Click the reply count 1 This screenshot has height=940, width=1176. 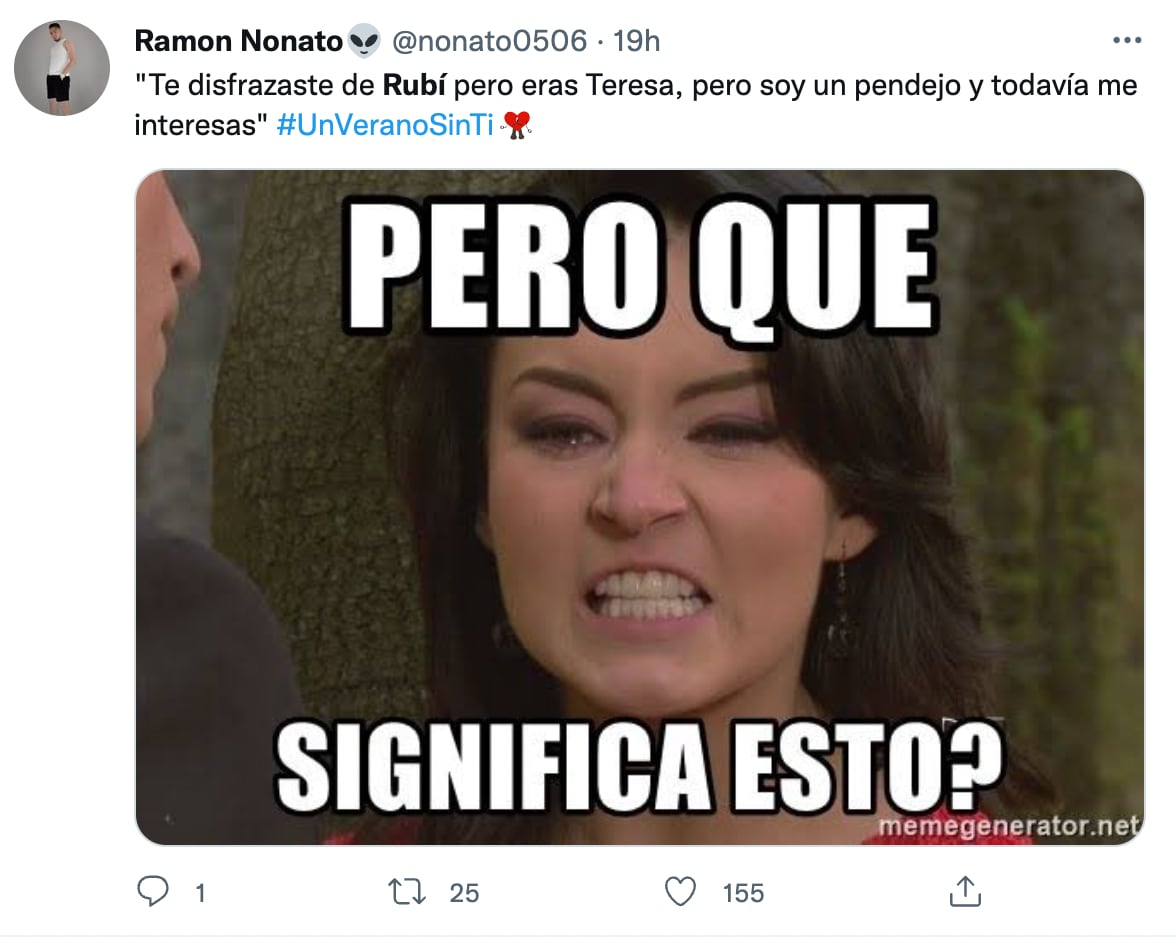click(x=200, y=893)
